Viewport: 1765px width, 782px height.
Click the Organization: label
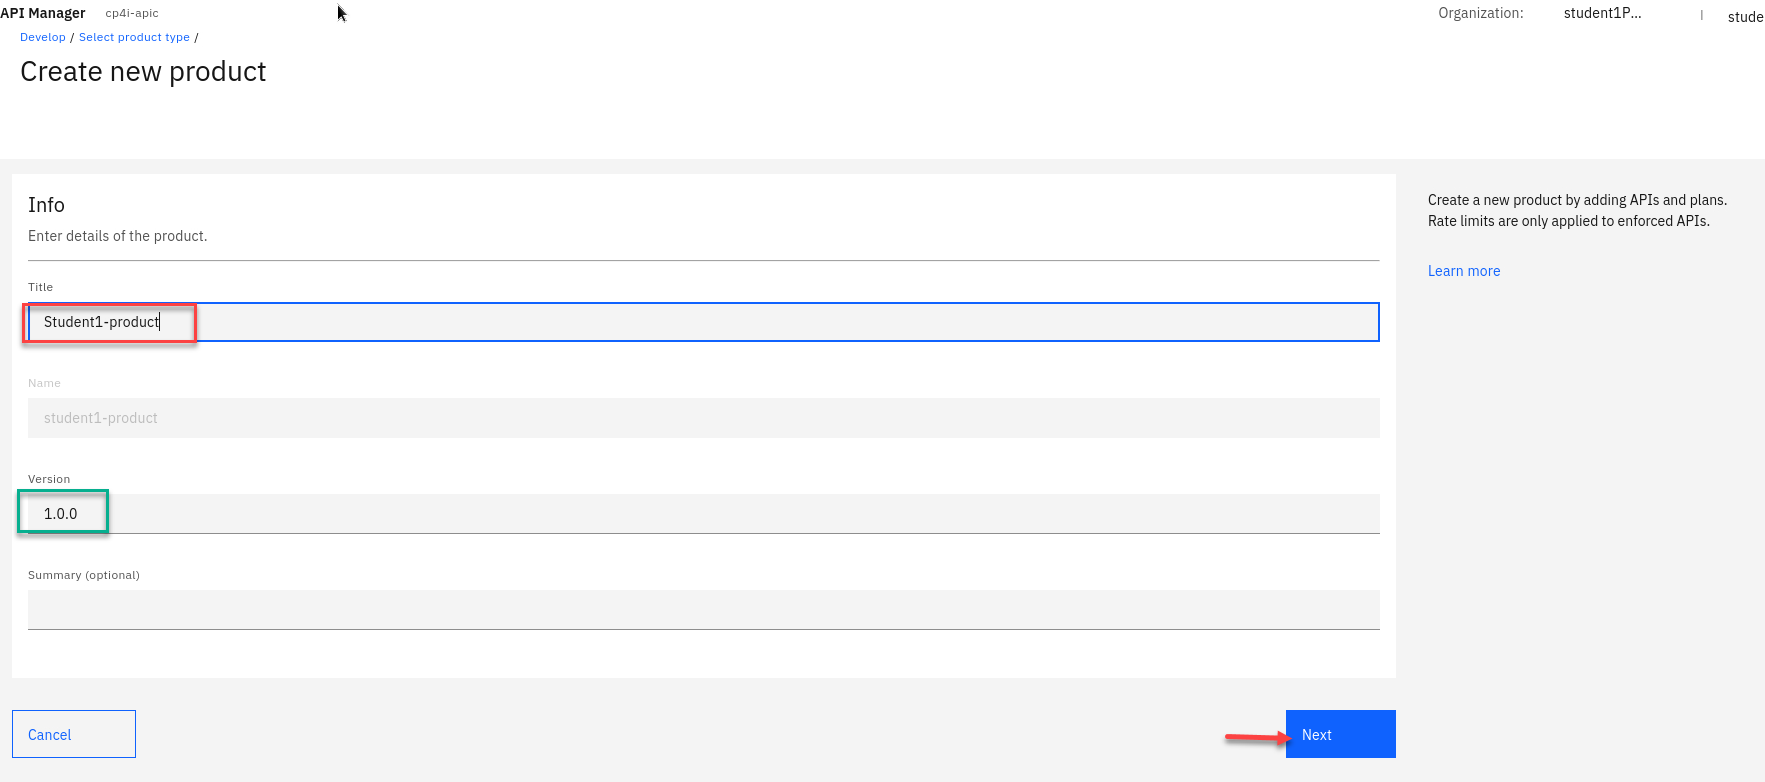point(1480,13)
